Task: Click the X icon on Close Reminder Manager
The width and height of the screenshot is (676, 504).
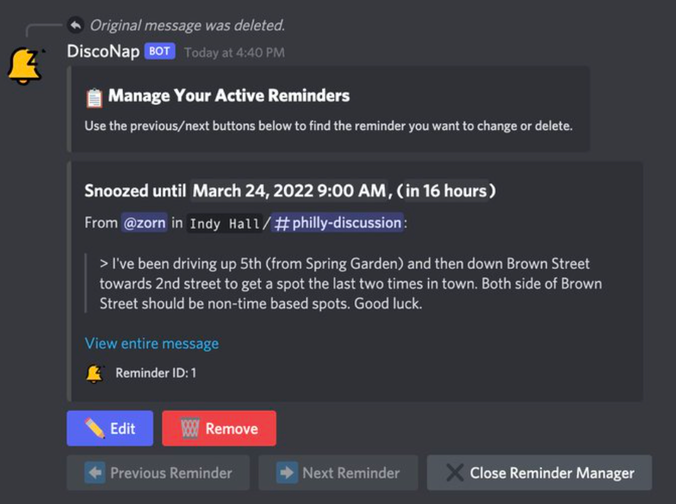Action: point(455,473)
